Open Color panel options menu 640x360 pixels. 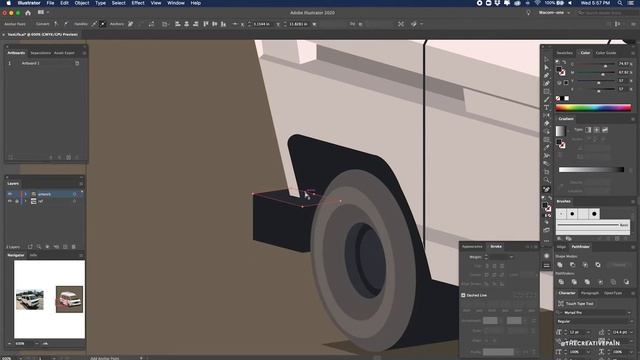pos(633,53)
